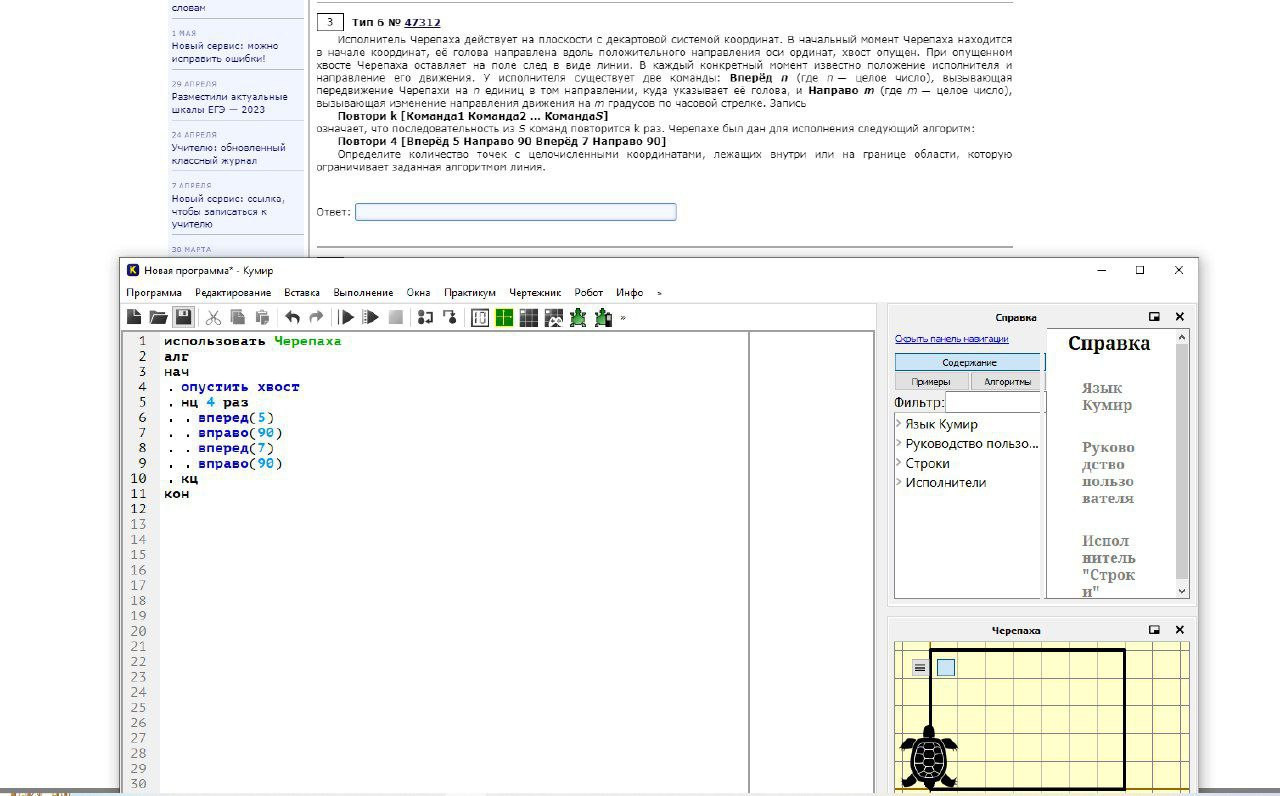Image resolution: width=1280 pixels, height=796 pixels.
Task: Open a file with the folder icon
Action: coord(158,317)
